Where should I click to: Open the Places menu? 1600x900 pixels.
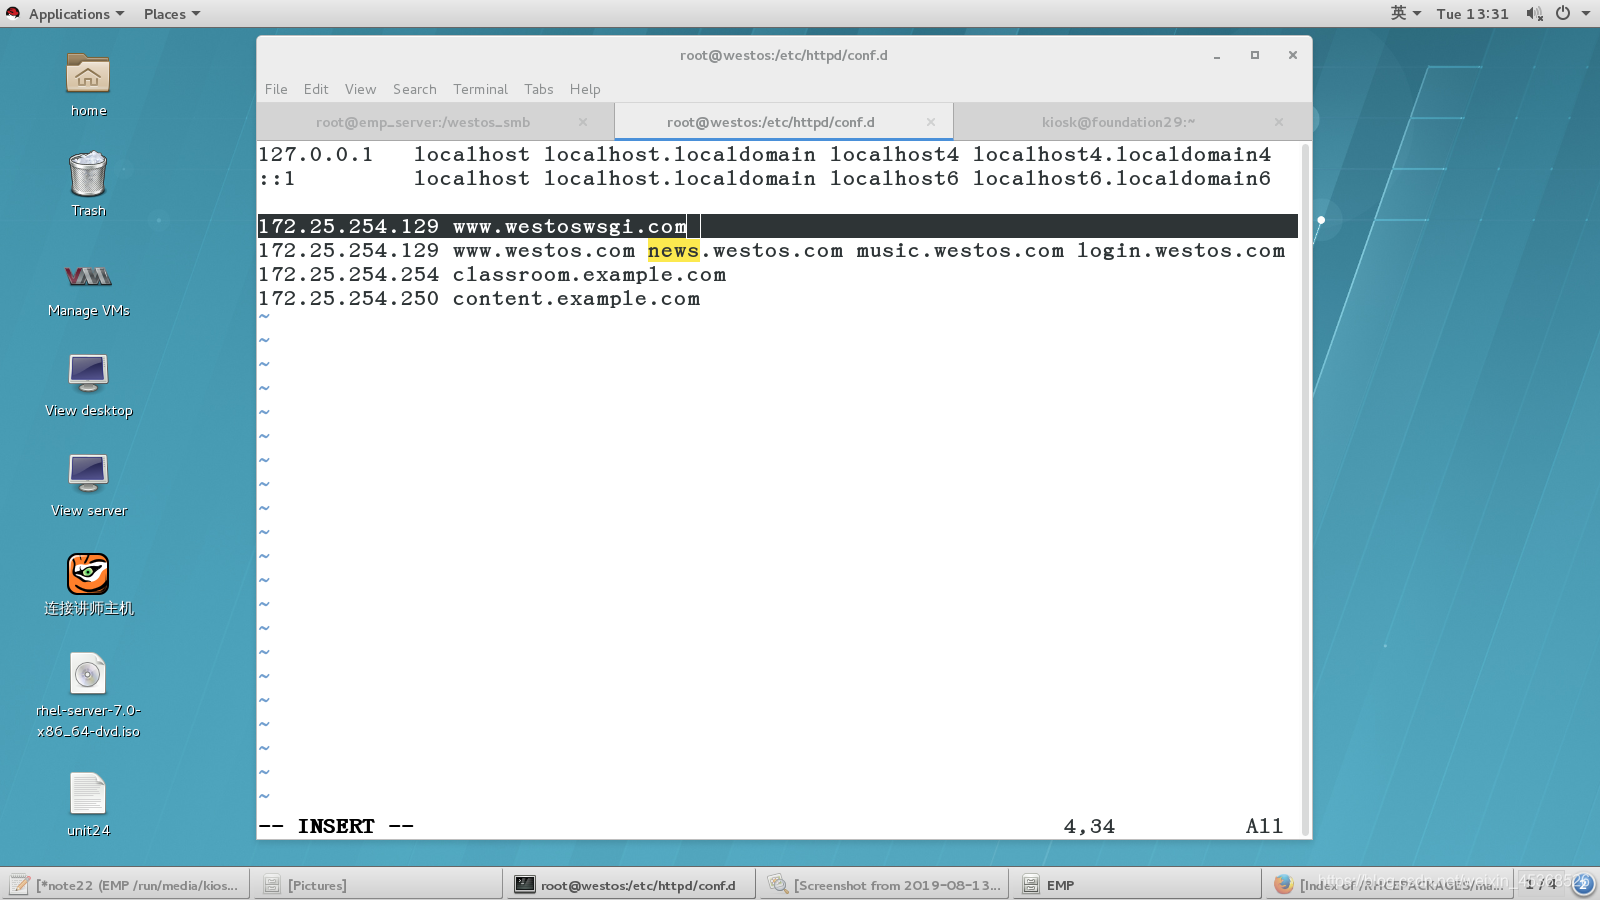point(171,14)
